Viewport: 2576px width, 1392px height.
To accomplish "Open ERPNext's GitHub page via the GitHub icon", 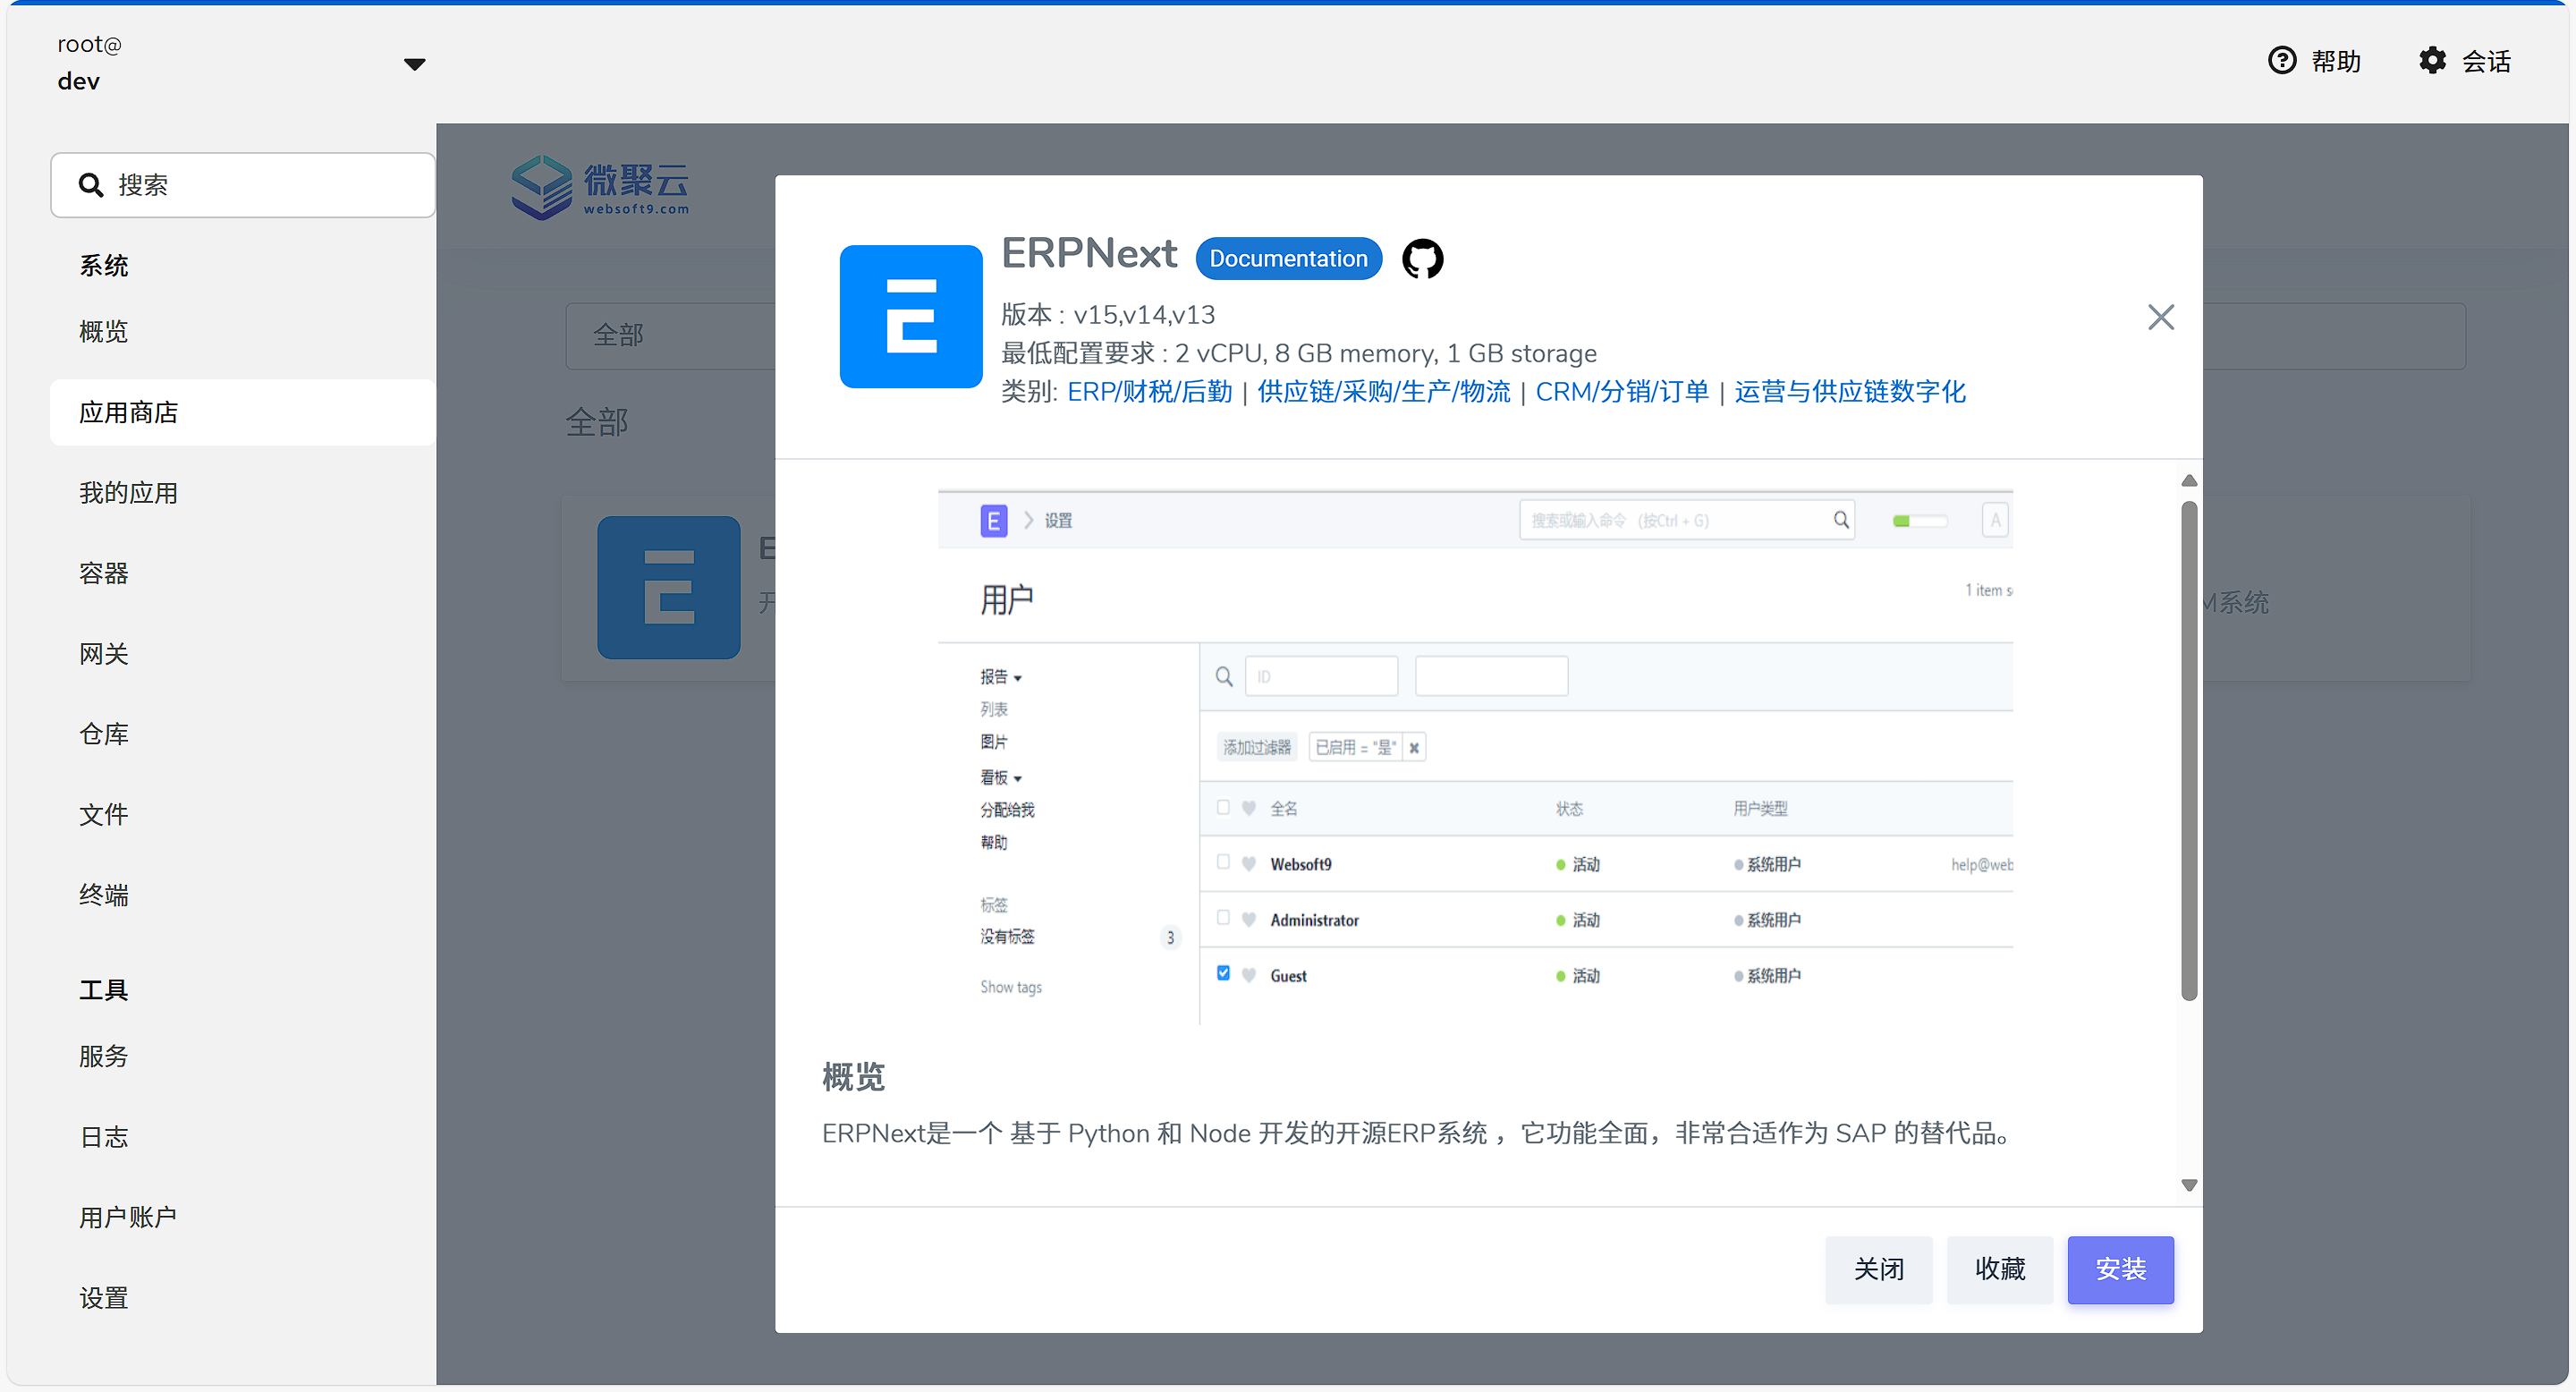I will pyautogui.click(x=1423, y=258).
